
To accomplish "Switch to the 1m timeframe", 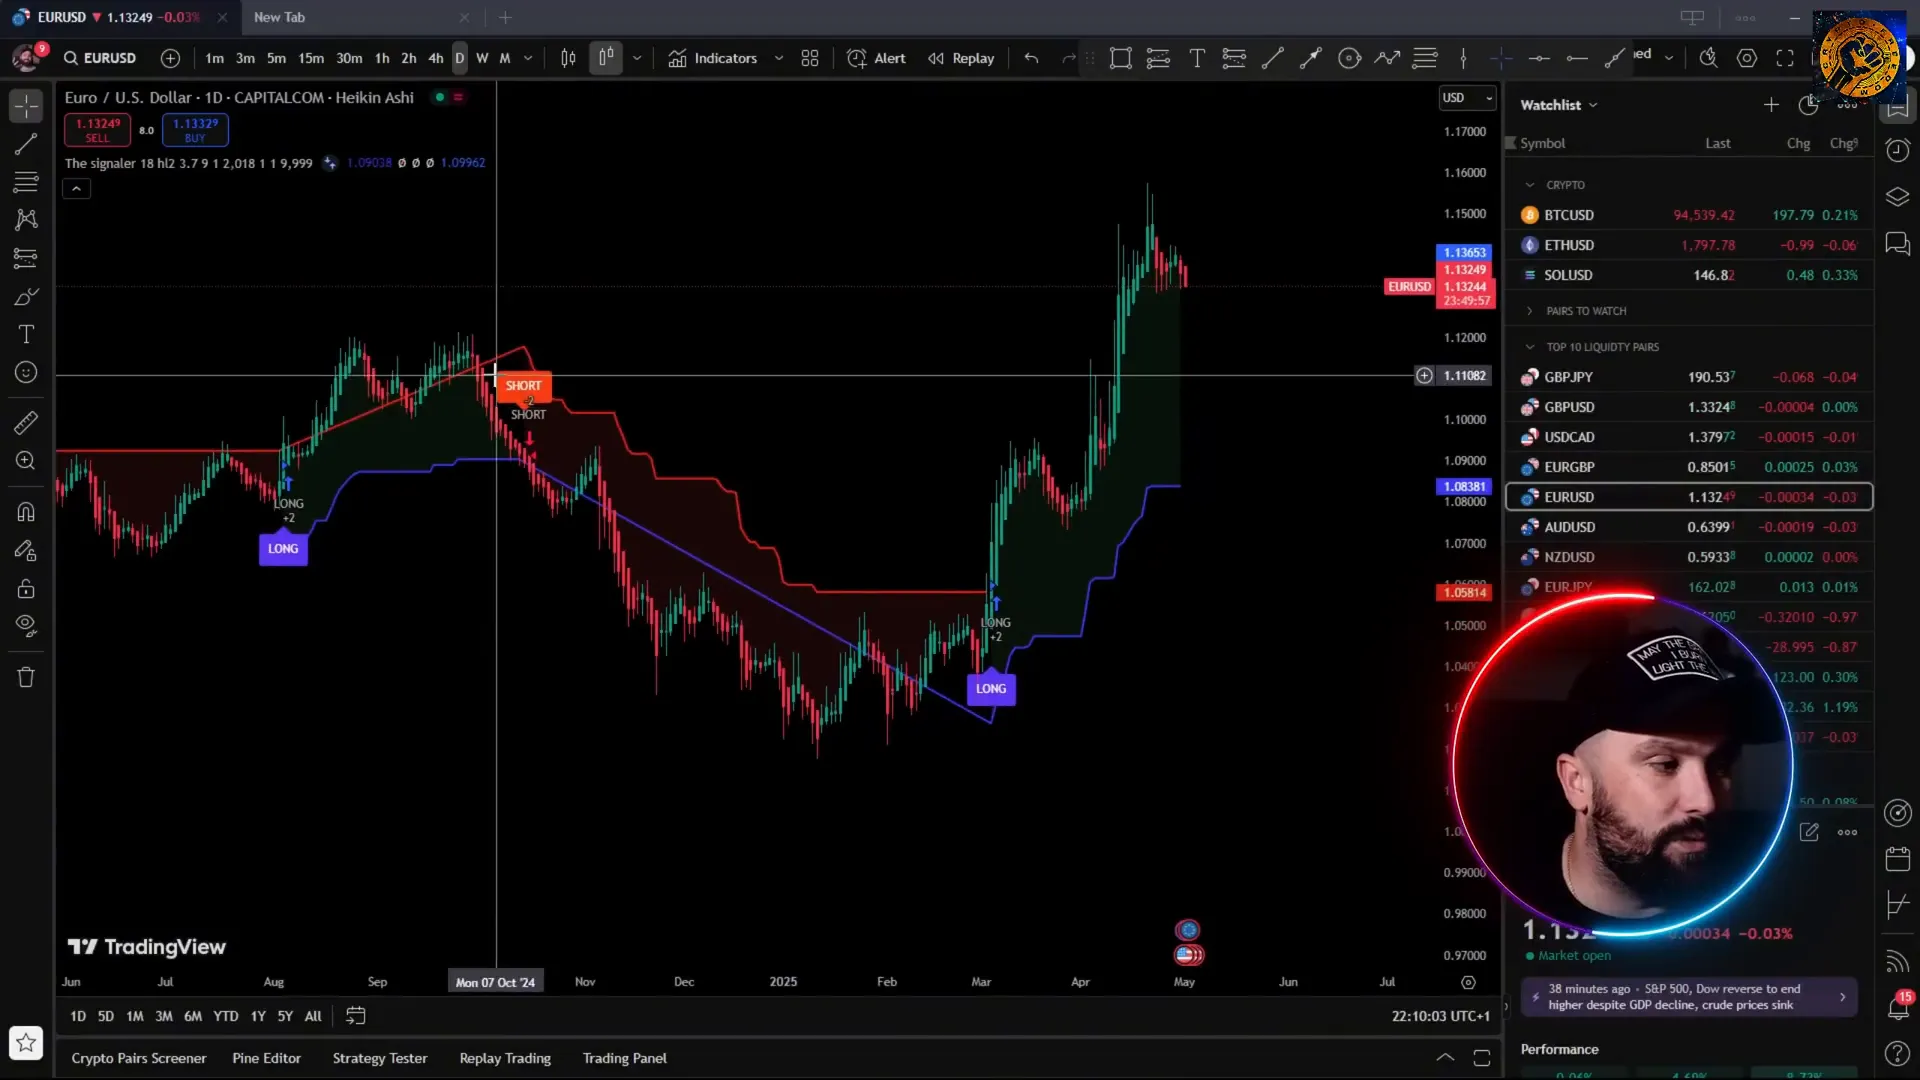I will (214, 58).
